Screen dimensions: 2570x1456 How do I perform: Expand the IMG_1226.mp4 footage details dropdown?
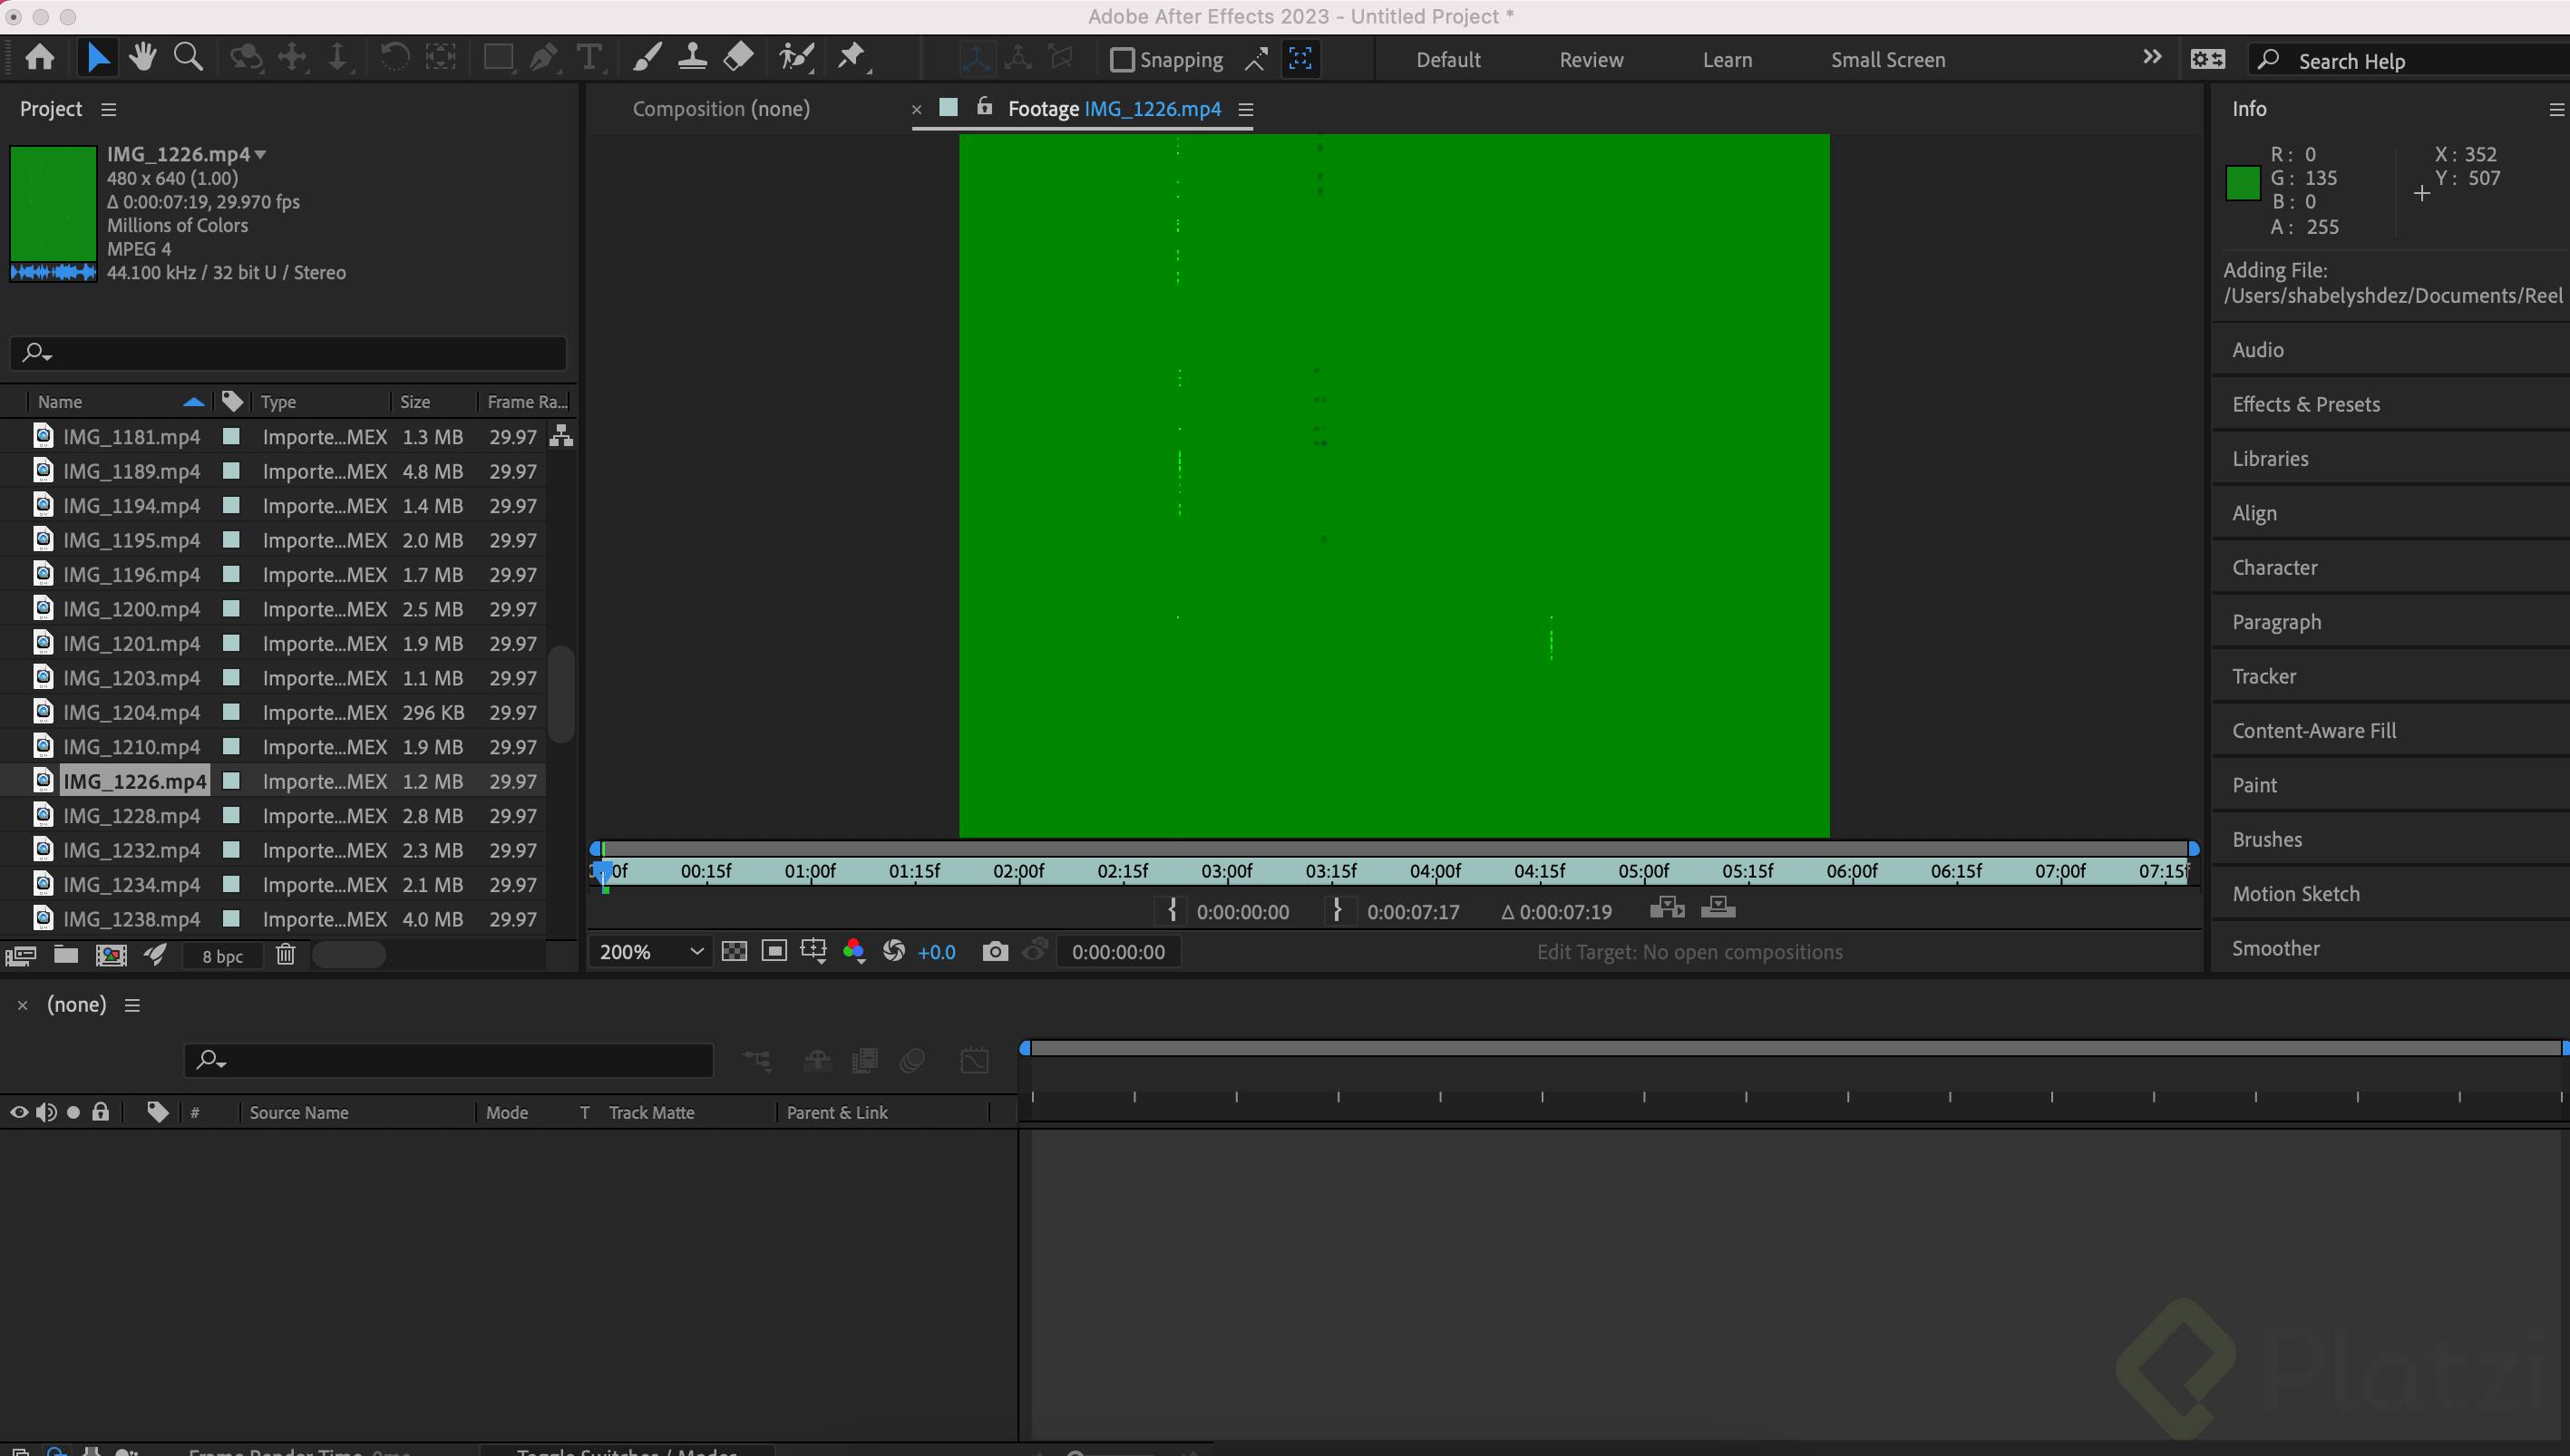[260, 154]
